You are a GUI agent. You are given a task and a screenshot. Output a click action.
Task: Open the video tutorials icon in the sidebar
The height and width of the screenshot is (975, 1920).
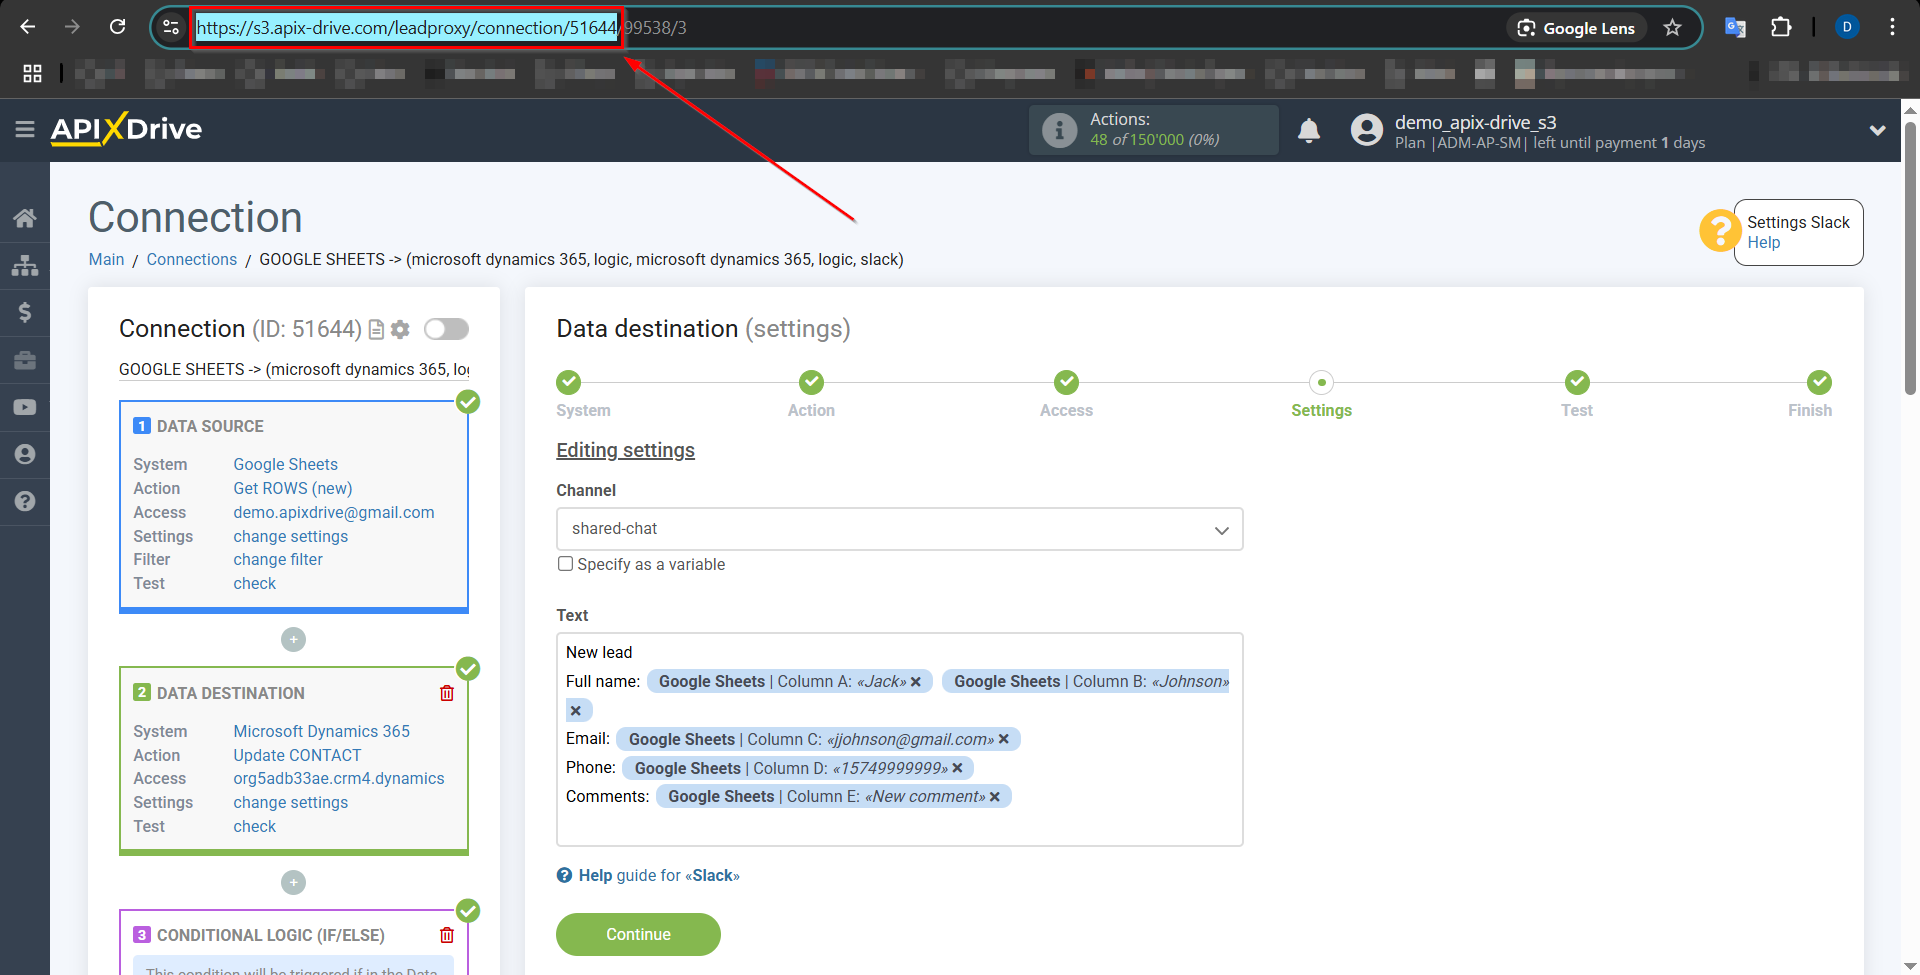coord(25,407)
